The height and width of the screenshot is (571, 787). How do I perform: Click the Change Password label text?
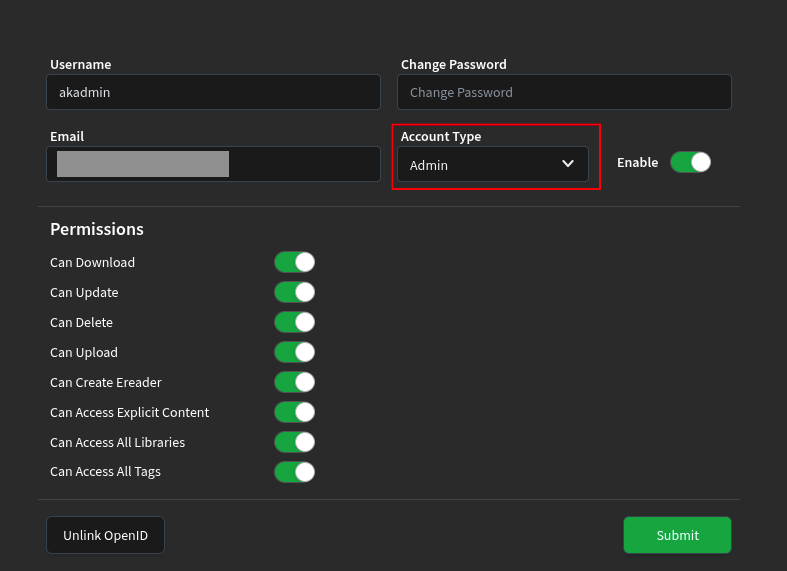pyautogui.click(x=453, y=64)
